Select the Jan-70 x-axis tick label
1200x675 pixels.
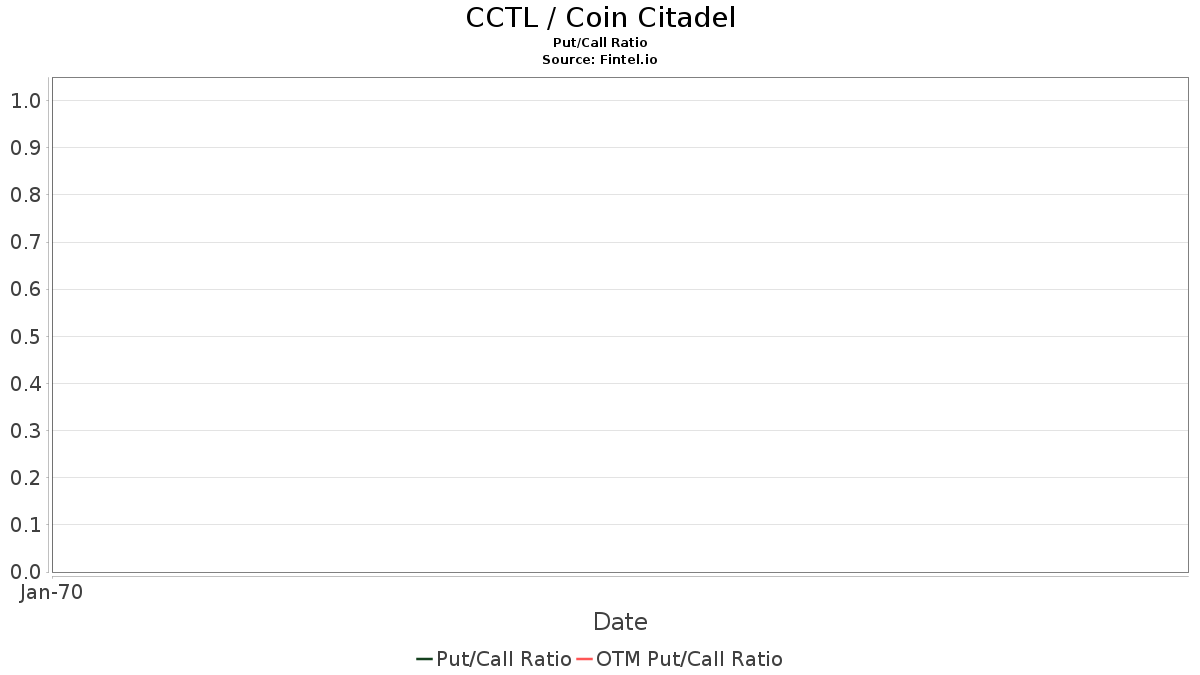pos(51,592)
